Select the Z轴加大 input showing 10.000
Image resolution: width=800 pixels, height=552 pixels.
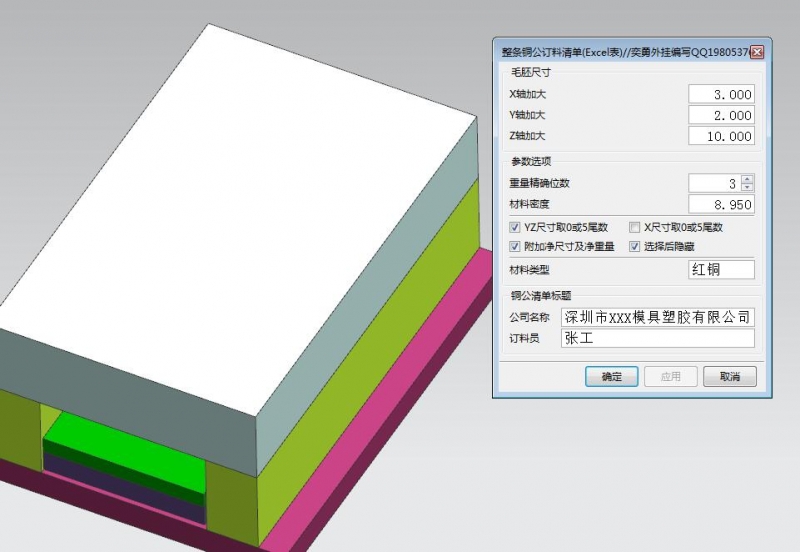(x=720, y=136)
